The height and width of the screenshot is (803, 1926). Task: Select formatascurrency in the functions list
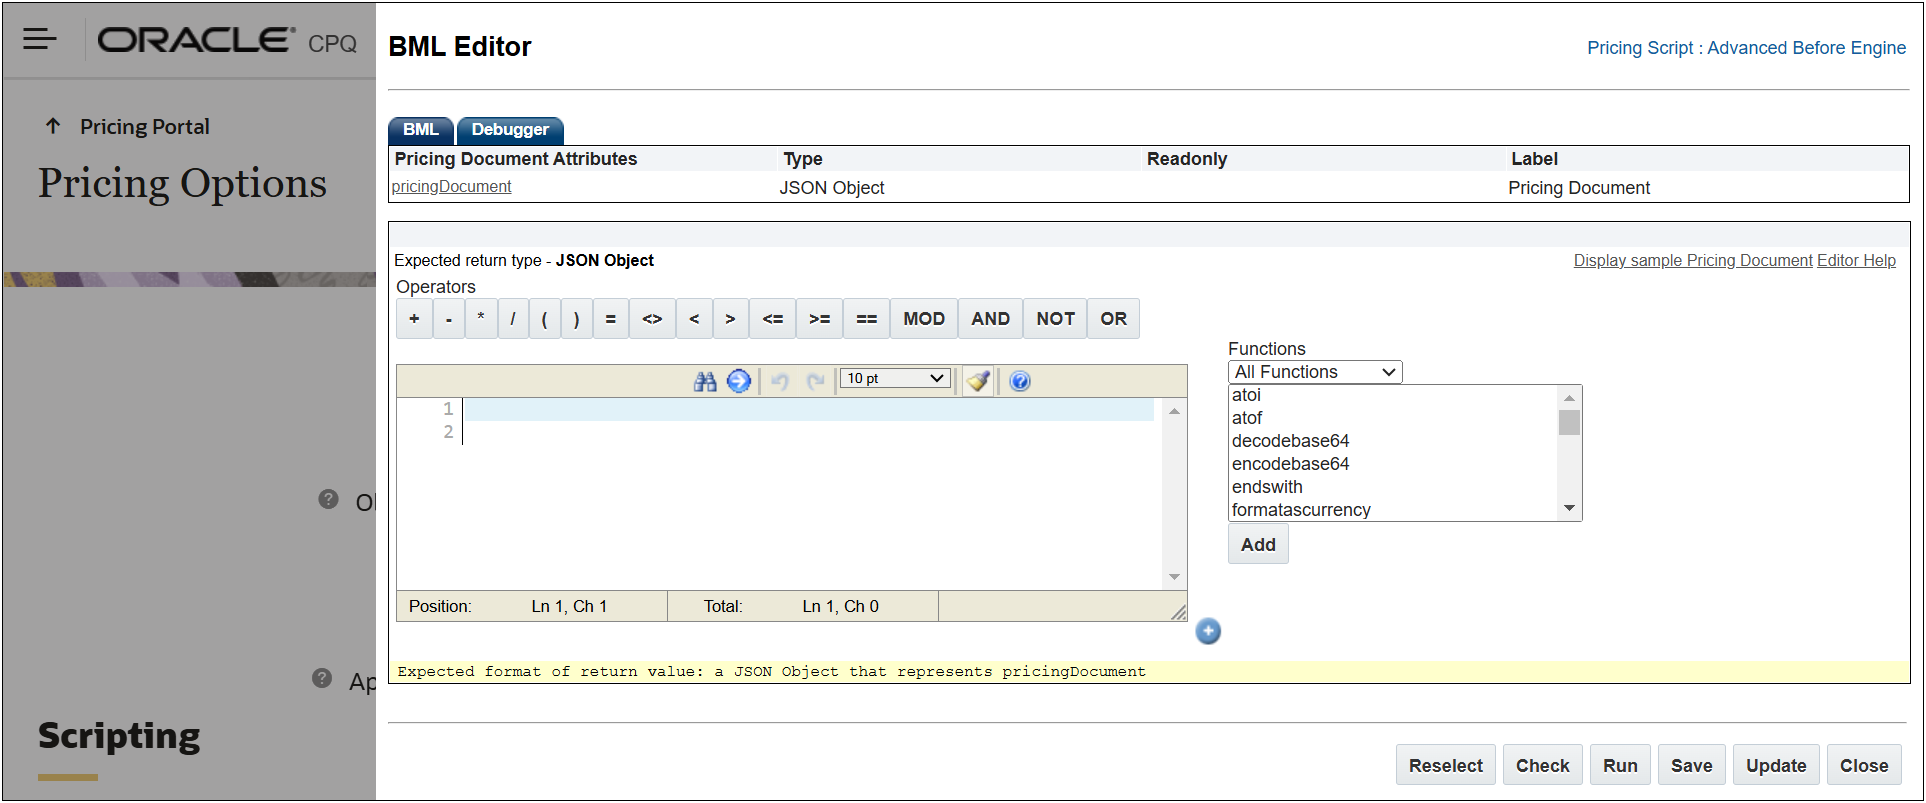(x=1392, y=510)
